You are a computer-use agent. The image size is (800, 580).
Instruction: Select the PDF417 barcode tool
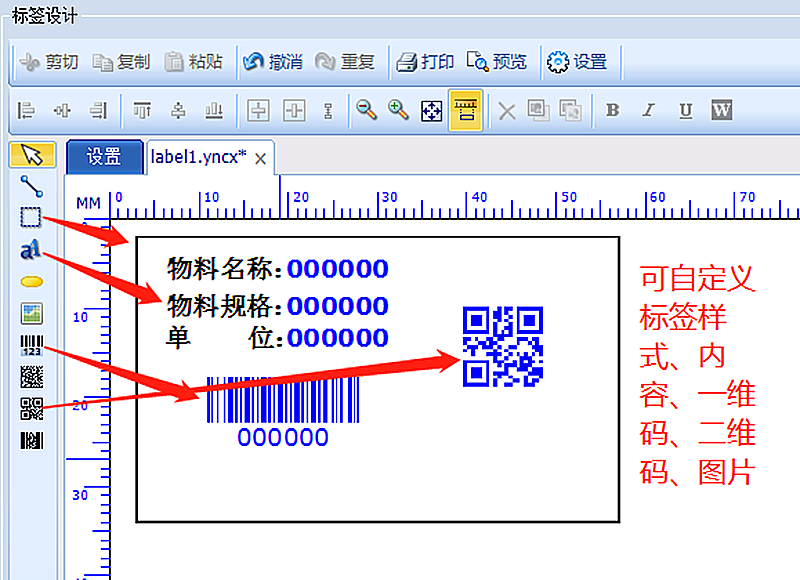(32, 440)
